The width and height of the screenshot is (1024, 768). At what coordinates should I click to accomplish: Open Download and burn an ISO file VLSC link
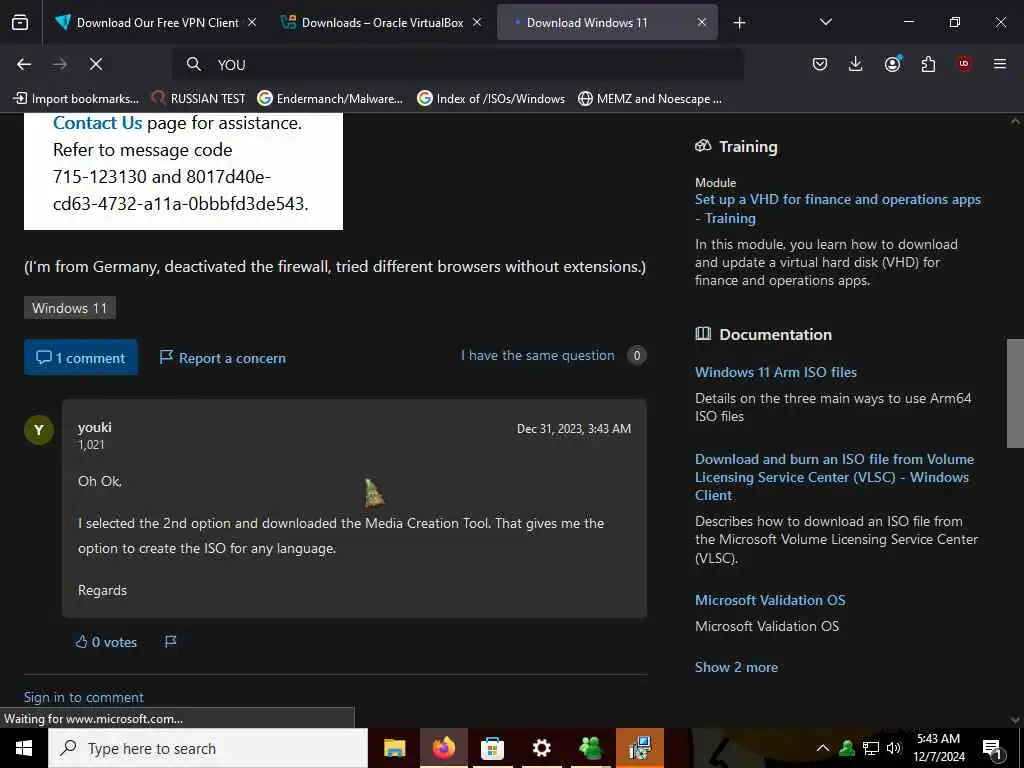[x=834, y=477]
